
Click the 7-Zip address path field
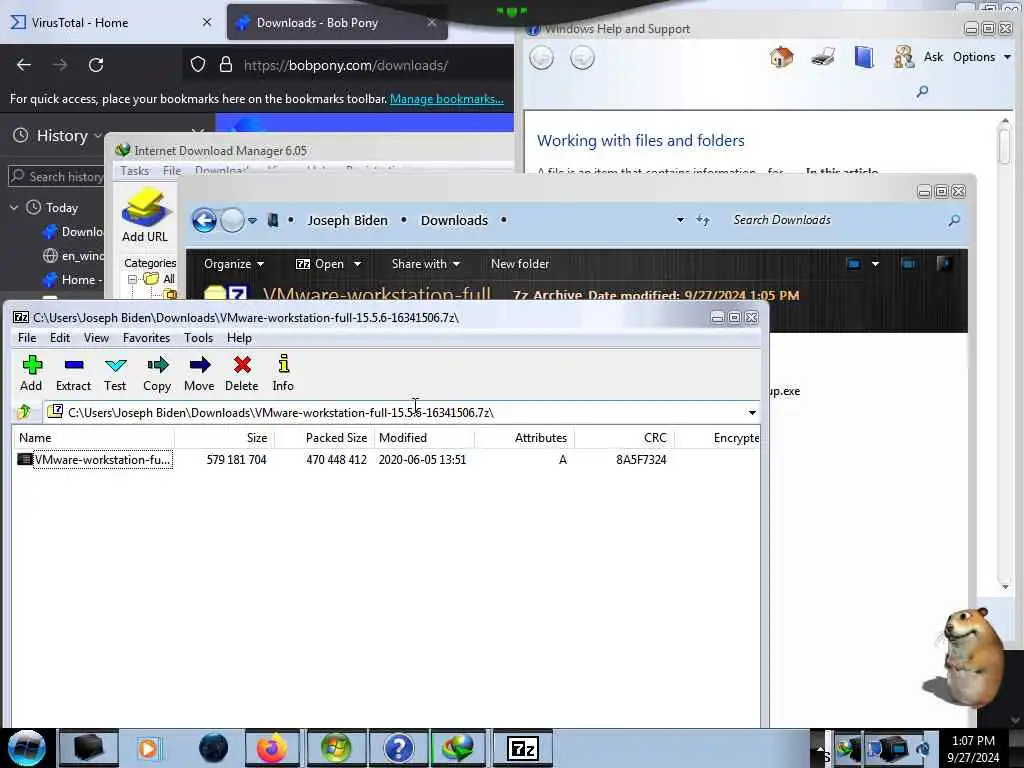tap(396, 413)
